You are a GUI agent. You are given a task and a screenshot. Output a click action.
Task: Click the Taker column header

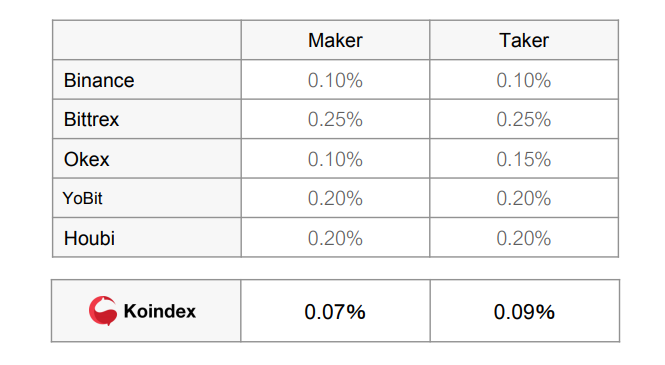524,40
